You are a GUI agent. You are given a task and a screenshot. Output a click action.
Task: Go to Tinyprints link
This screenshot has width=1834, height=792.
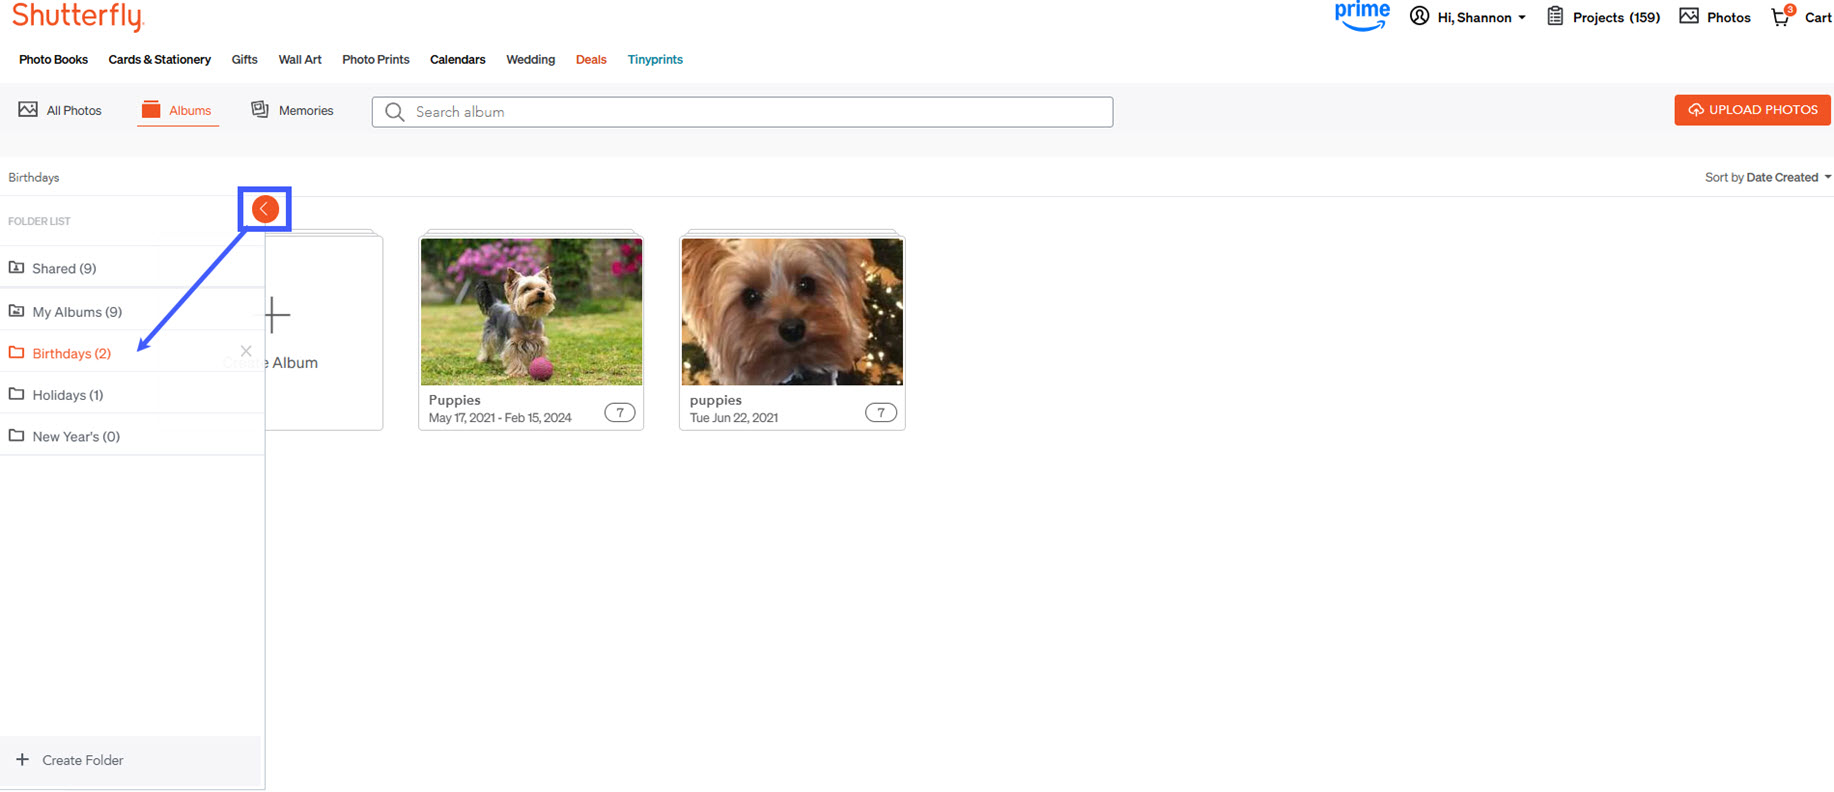(656, 59)
